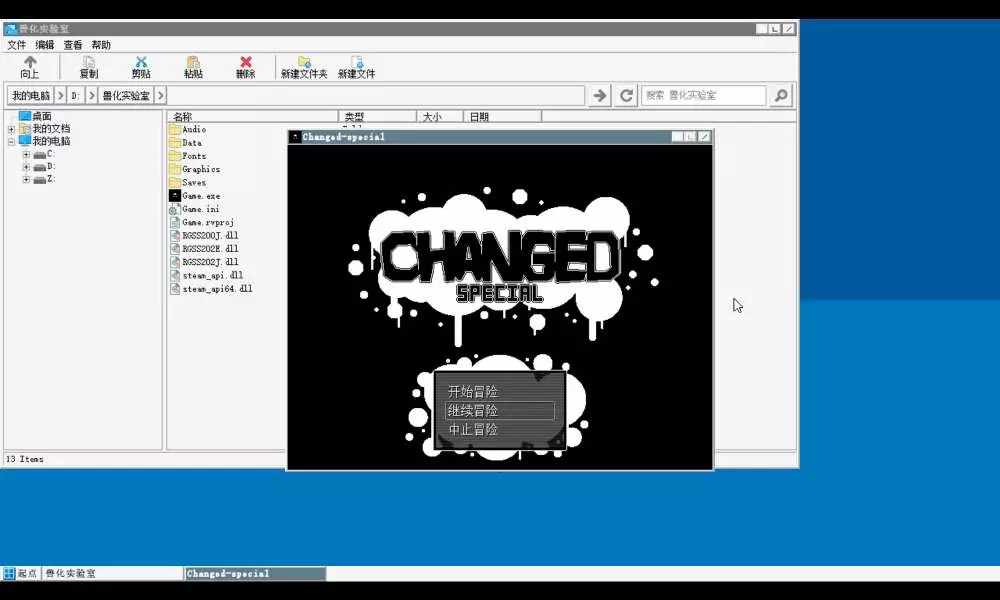The image size is (1000, 600).
Task: Open the 起点 start menu icon
Action: click(20, 574)
